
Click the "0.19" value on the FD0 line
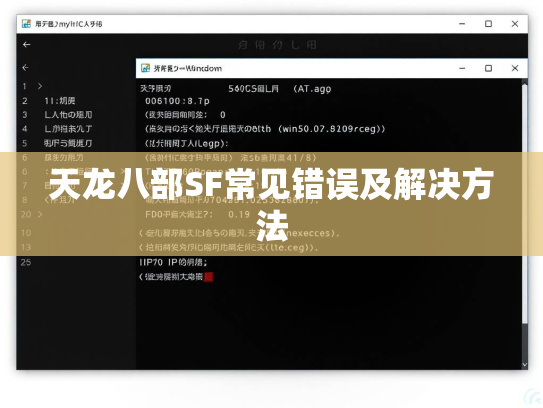pyautogui.click(x=239, y=214)
